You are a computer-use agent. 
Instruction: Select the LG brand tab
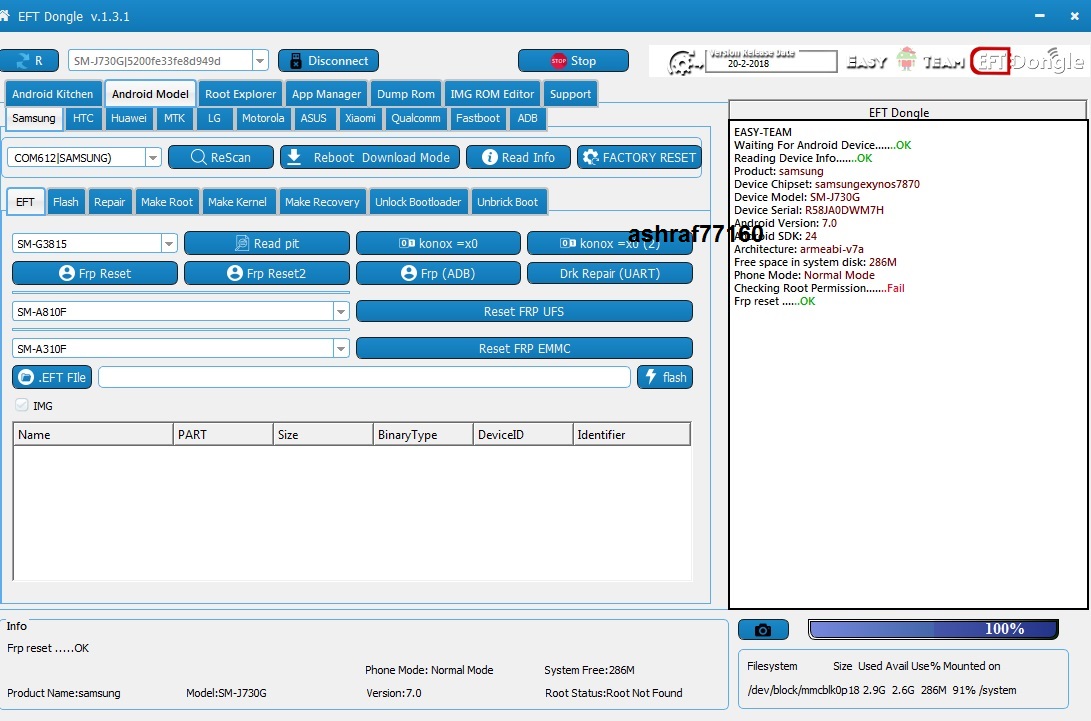pyautogui.click(x=214, y=118)
